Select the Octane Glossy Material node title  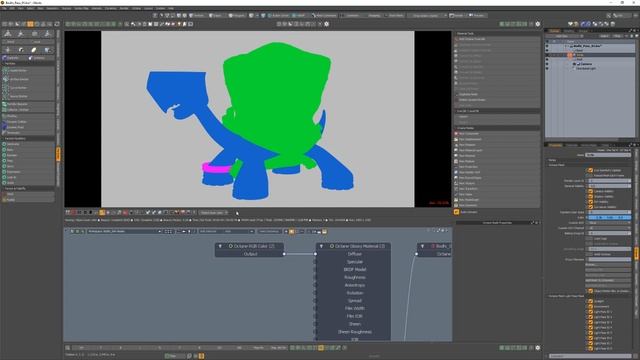pos(360,246)
